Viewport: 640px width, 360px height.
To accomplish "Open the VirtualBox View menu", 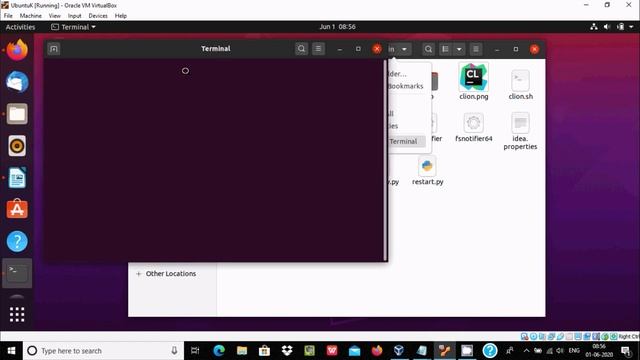I will click(x=55, y=16).
